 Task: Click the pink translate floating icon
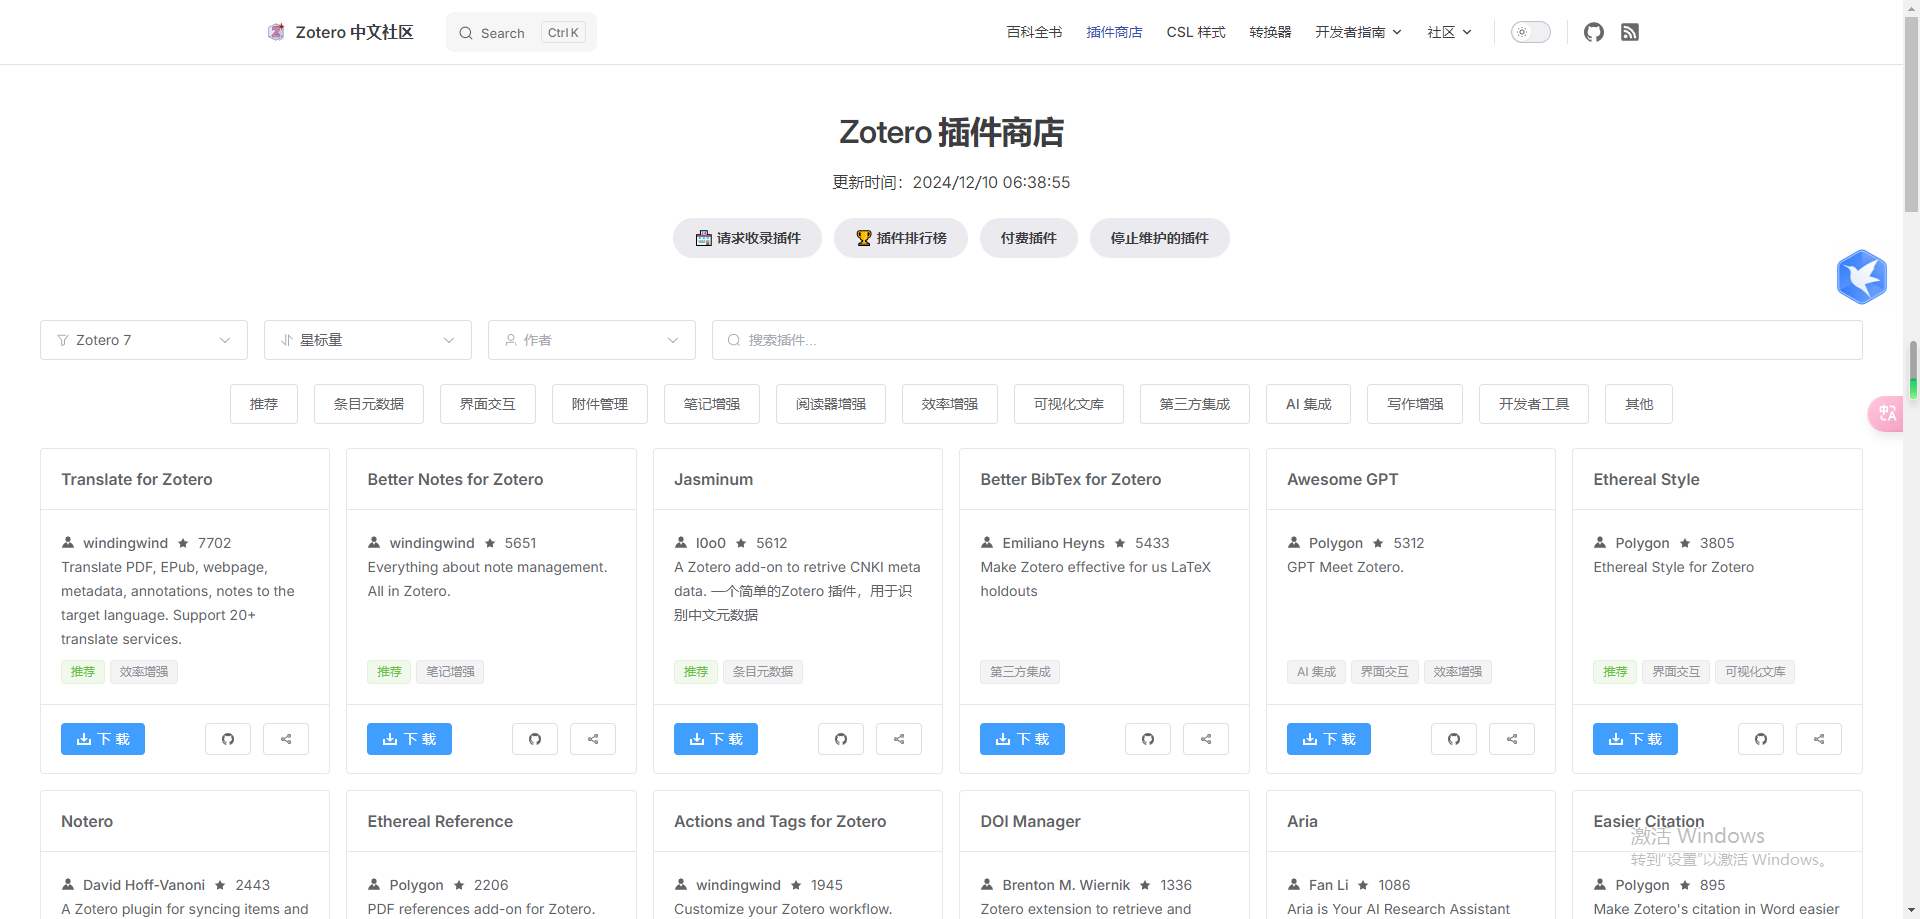(1886, 413)
